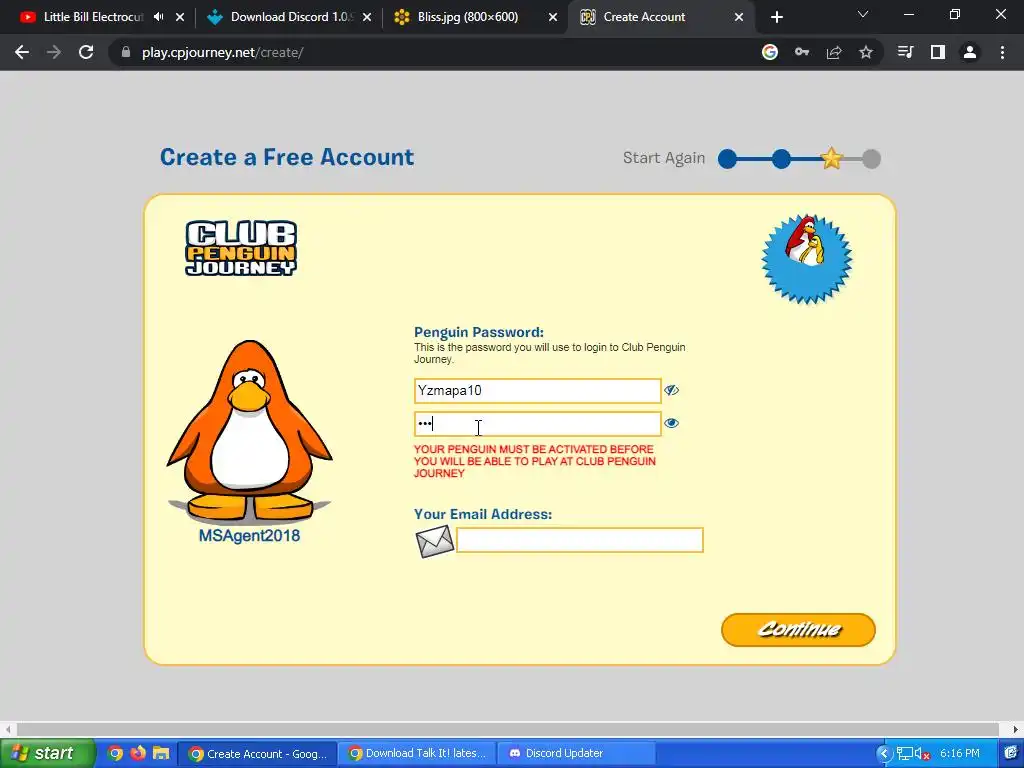Open a new browser tab
Screen dimensions: 1024x768
point(776,17)
